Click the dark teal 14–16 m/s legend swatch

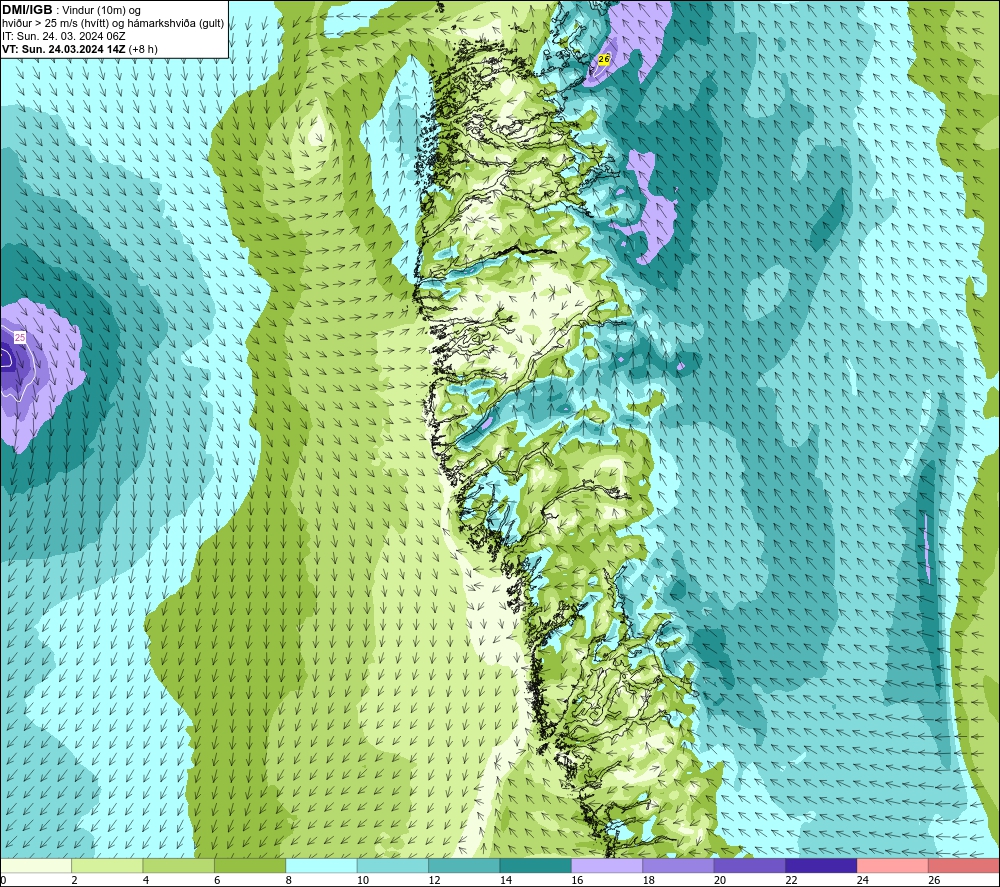point(536,865)
